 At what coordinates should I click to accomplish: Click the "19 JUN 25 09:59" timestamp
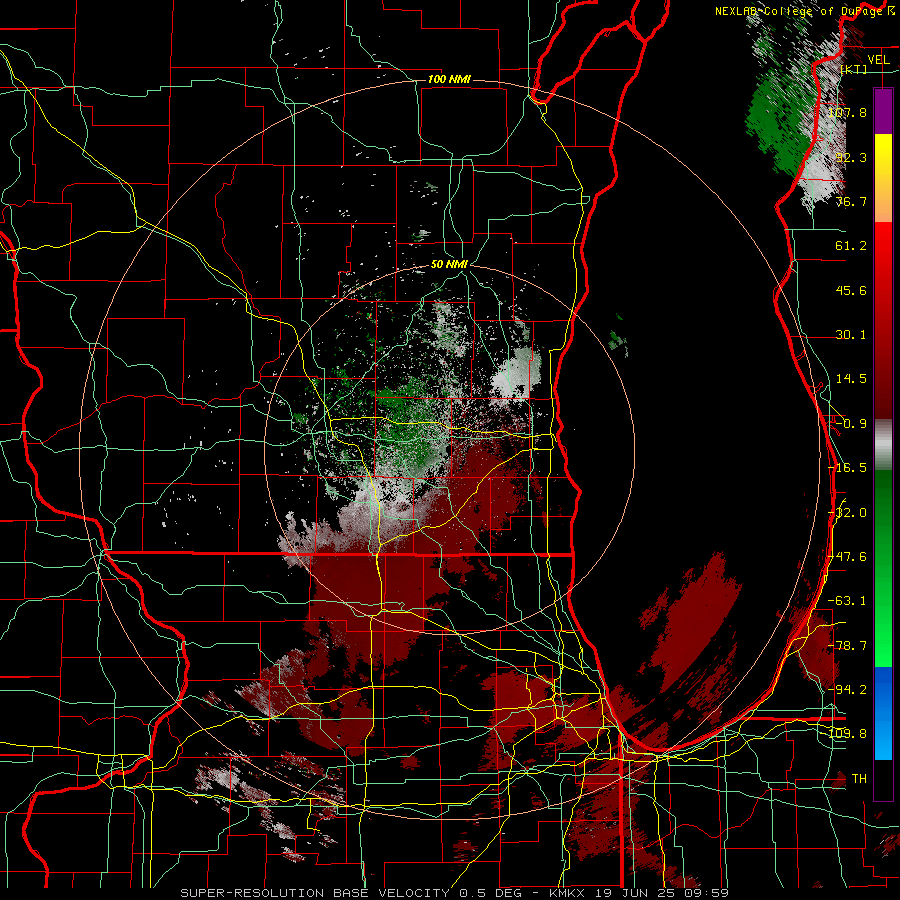(660, 893)
